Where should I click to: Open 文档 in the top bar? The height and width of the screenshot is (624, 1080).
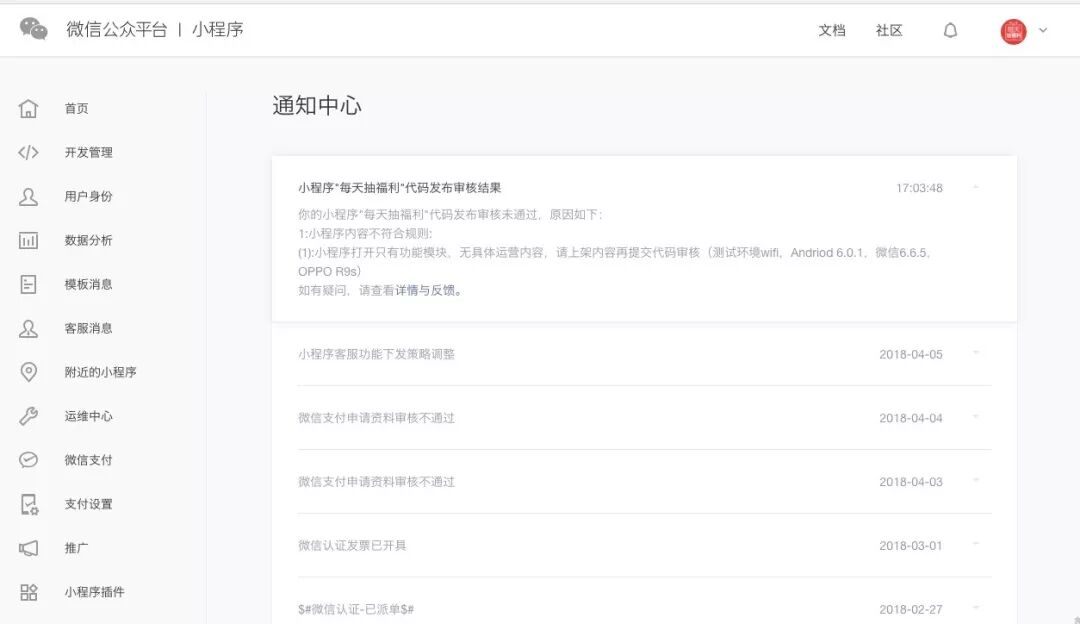click(831, 30)
